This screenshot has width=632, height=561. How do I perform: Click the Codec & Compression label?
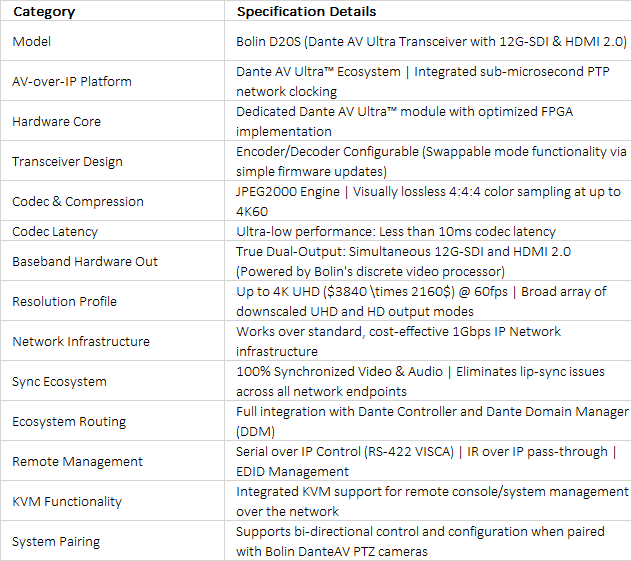(x=78, y=201)
